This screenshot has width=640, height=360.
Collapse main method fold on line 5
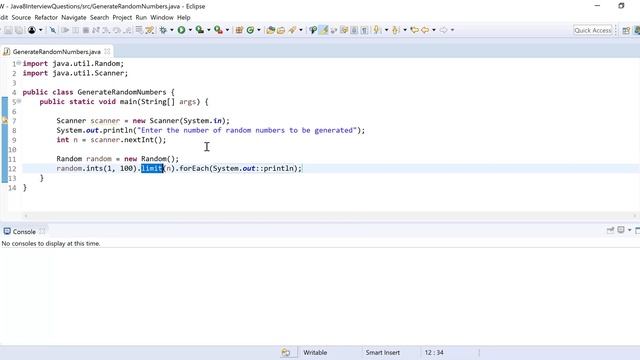(19, 101)
